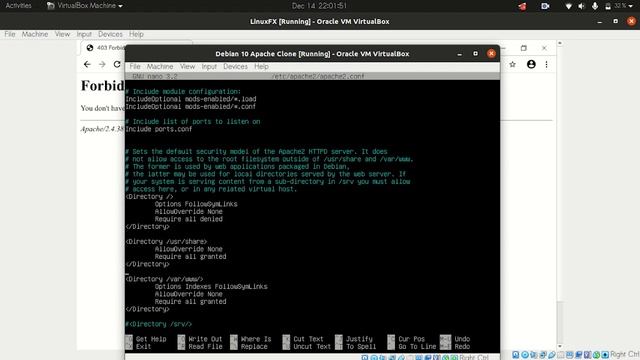Open the volume speaker indicator
640x360 pixels.
pos(582,6)
